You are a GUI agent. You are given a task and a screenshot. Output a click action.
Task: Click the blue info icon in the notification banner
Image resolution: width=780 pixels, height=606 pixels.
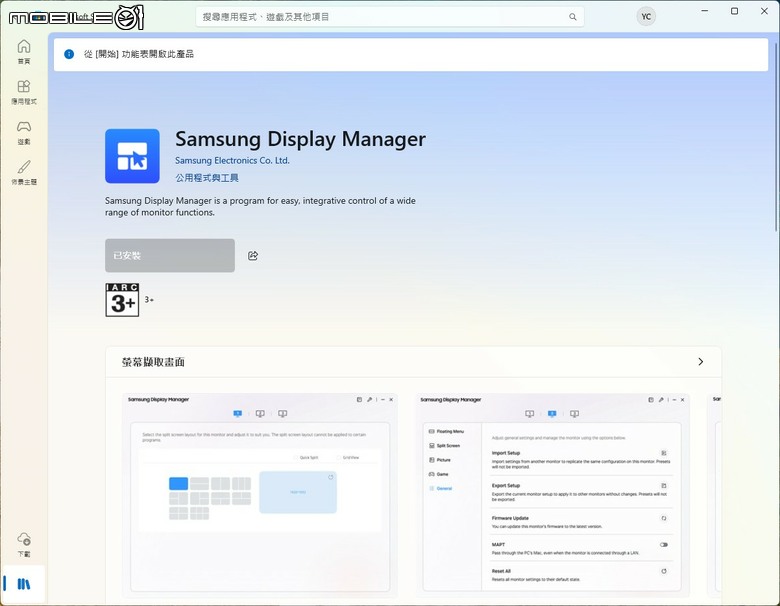coord(69,54)
